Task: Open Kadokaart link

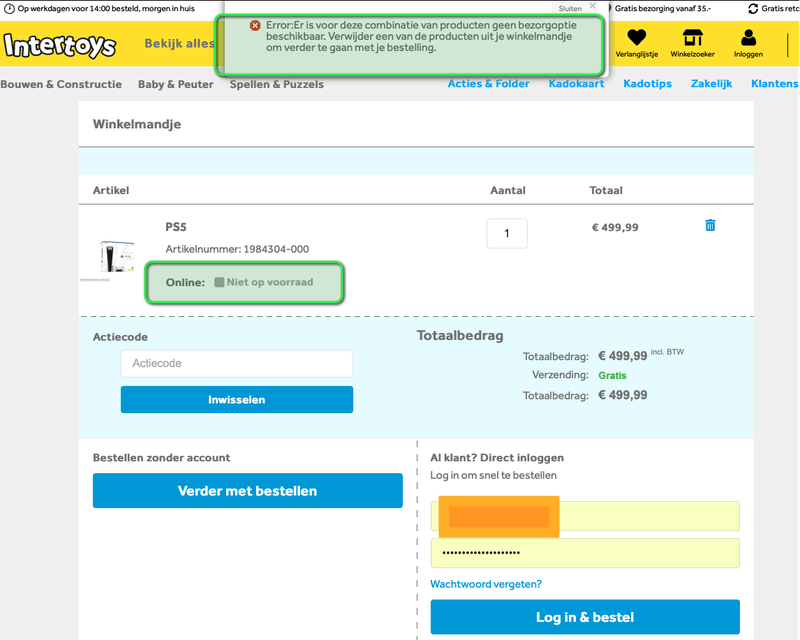Action: tap(576, 84)
